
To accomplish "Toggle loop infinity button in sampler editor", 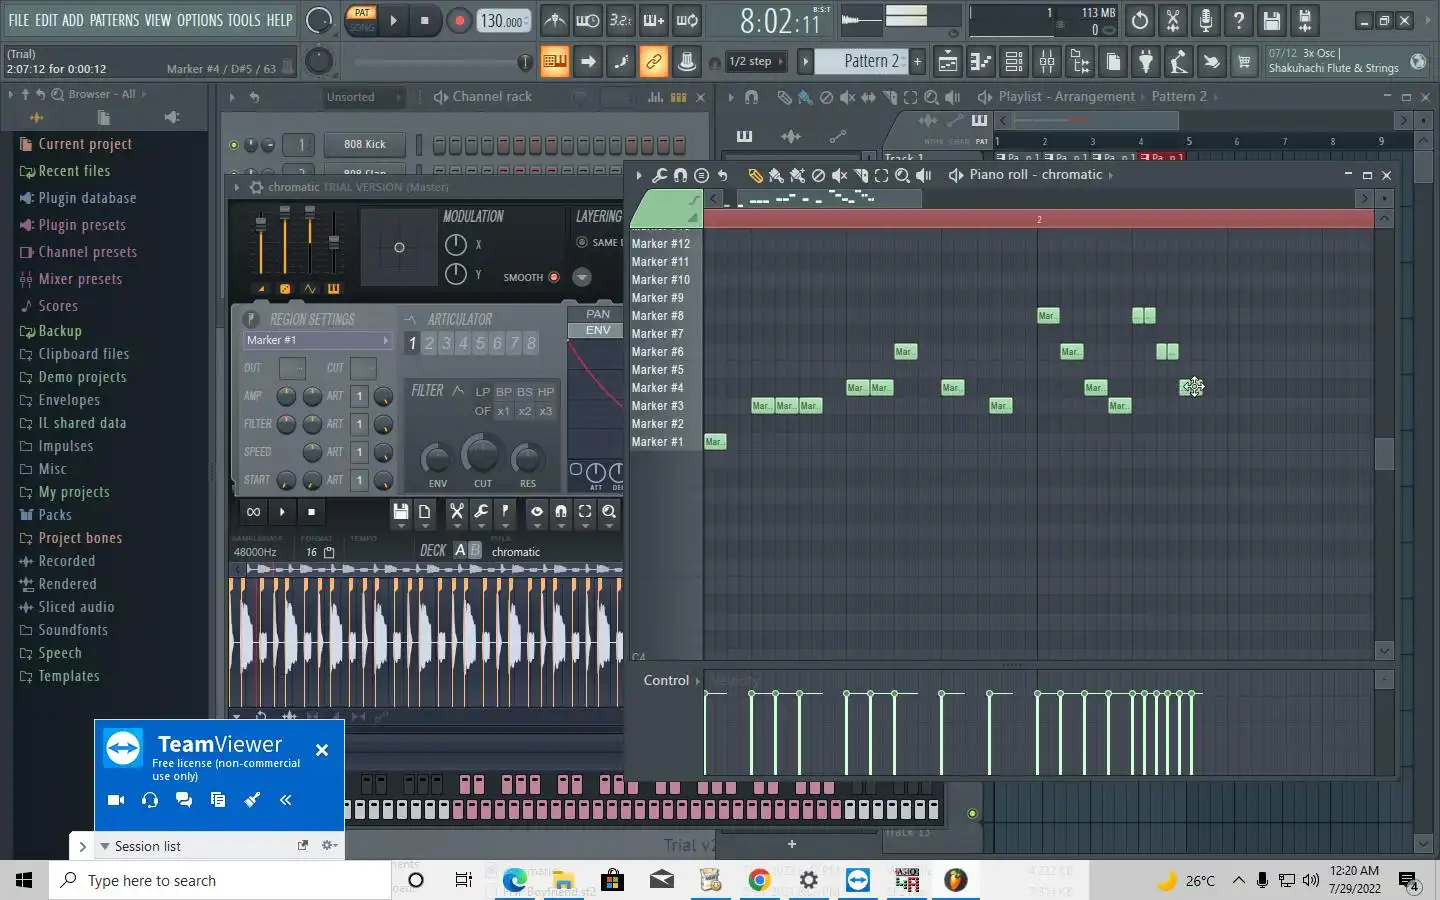I will pos(253,512).
